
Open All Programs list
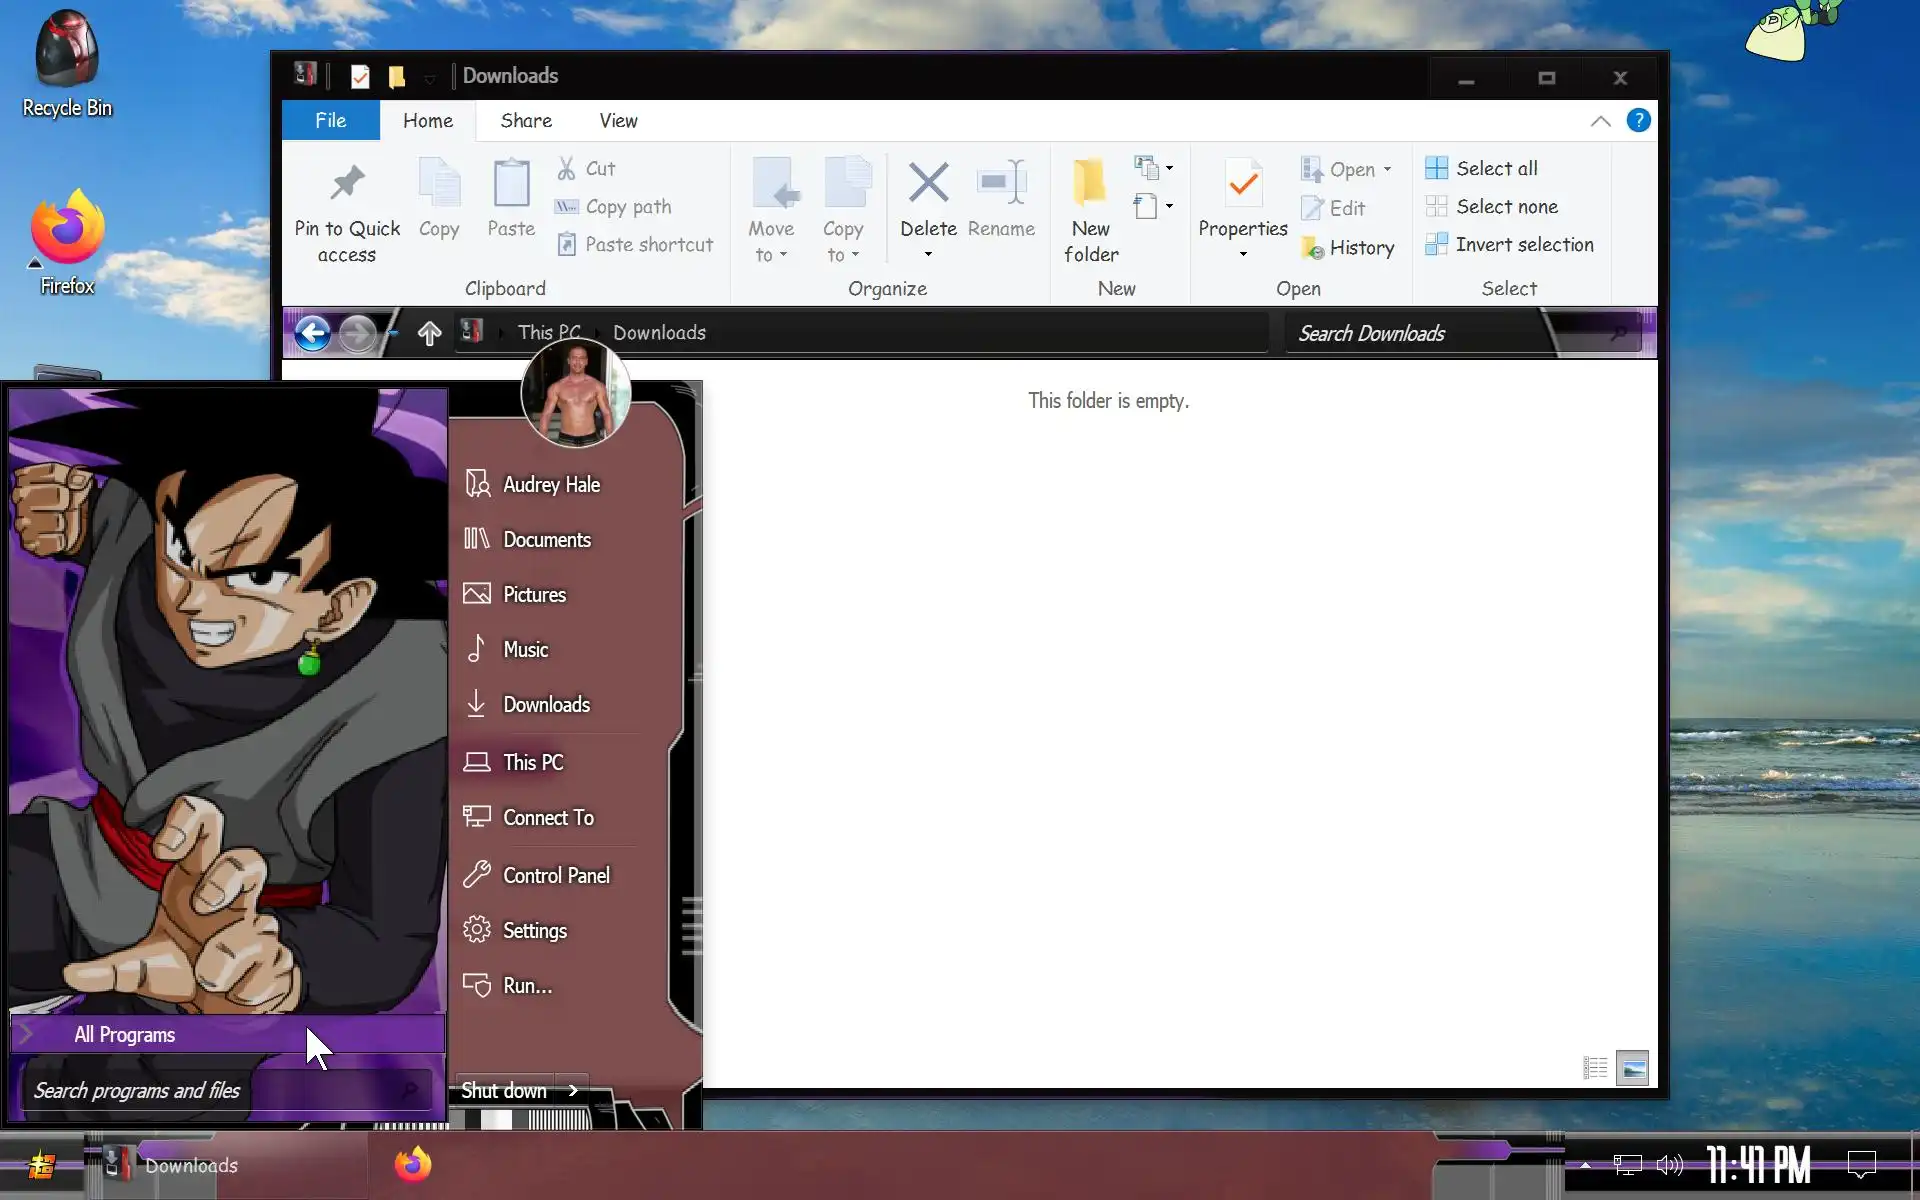(x=125, y=1035)
